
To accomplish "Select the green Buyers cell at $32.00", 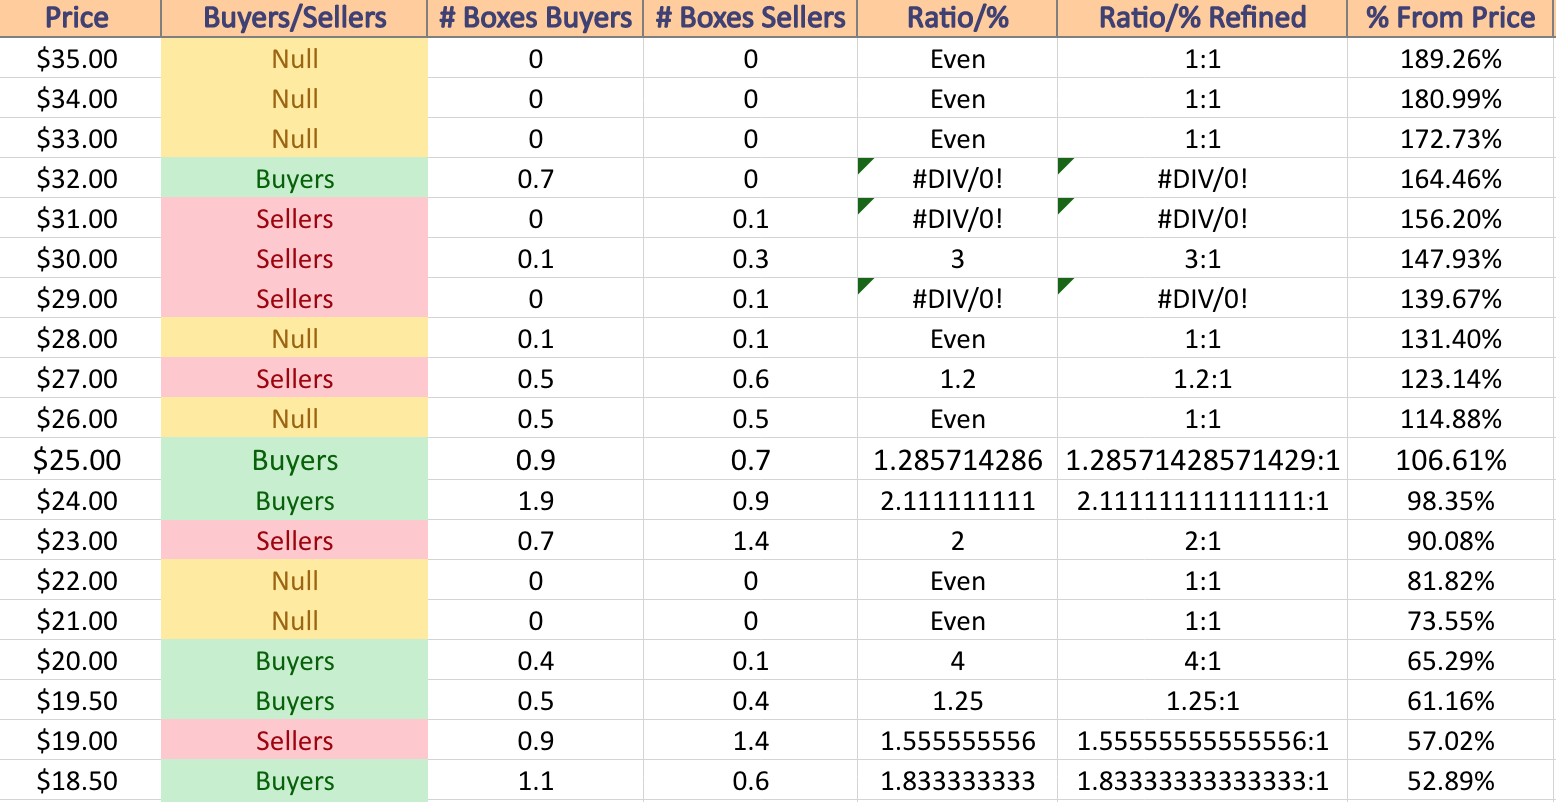I will click(x=294, y=178).
